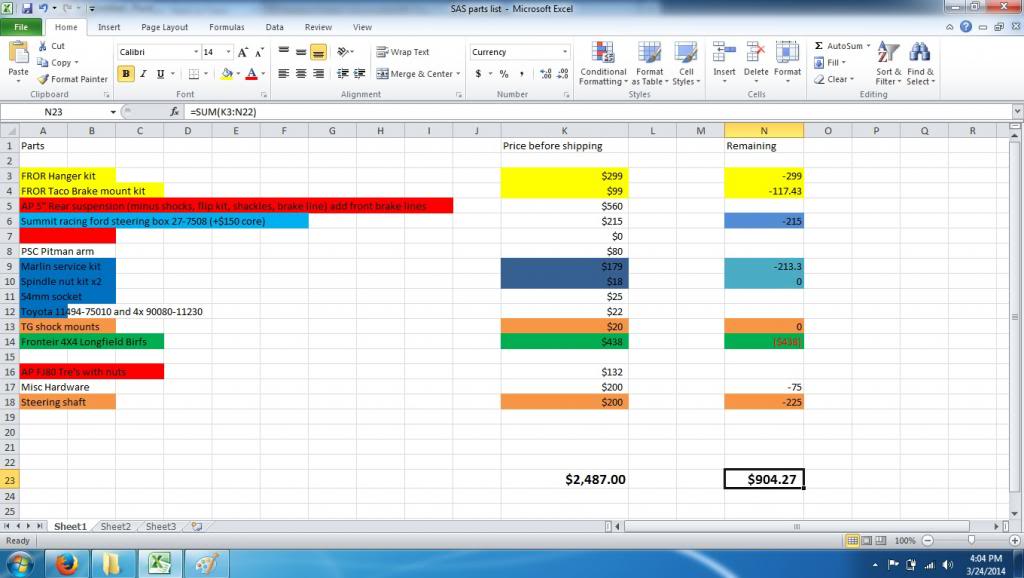The image size is (1024, 578).
Task: Click Middle Align icon
Action: (301, 52)
